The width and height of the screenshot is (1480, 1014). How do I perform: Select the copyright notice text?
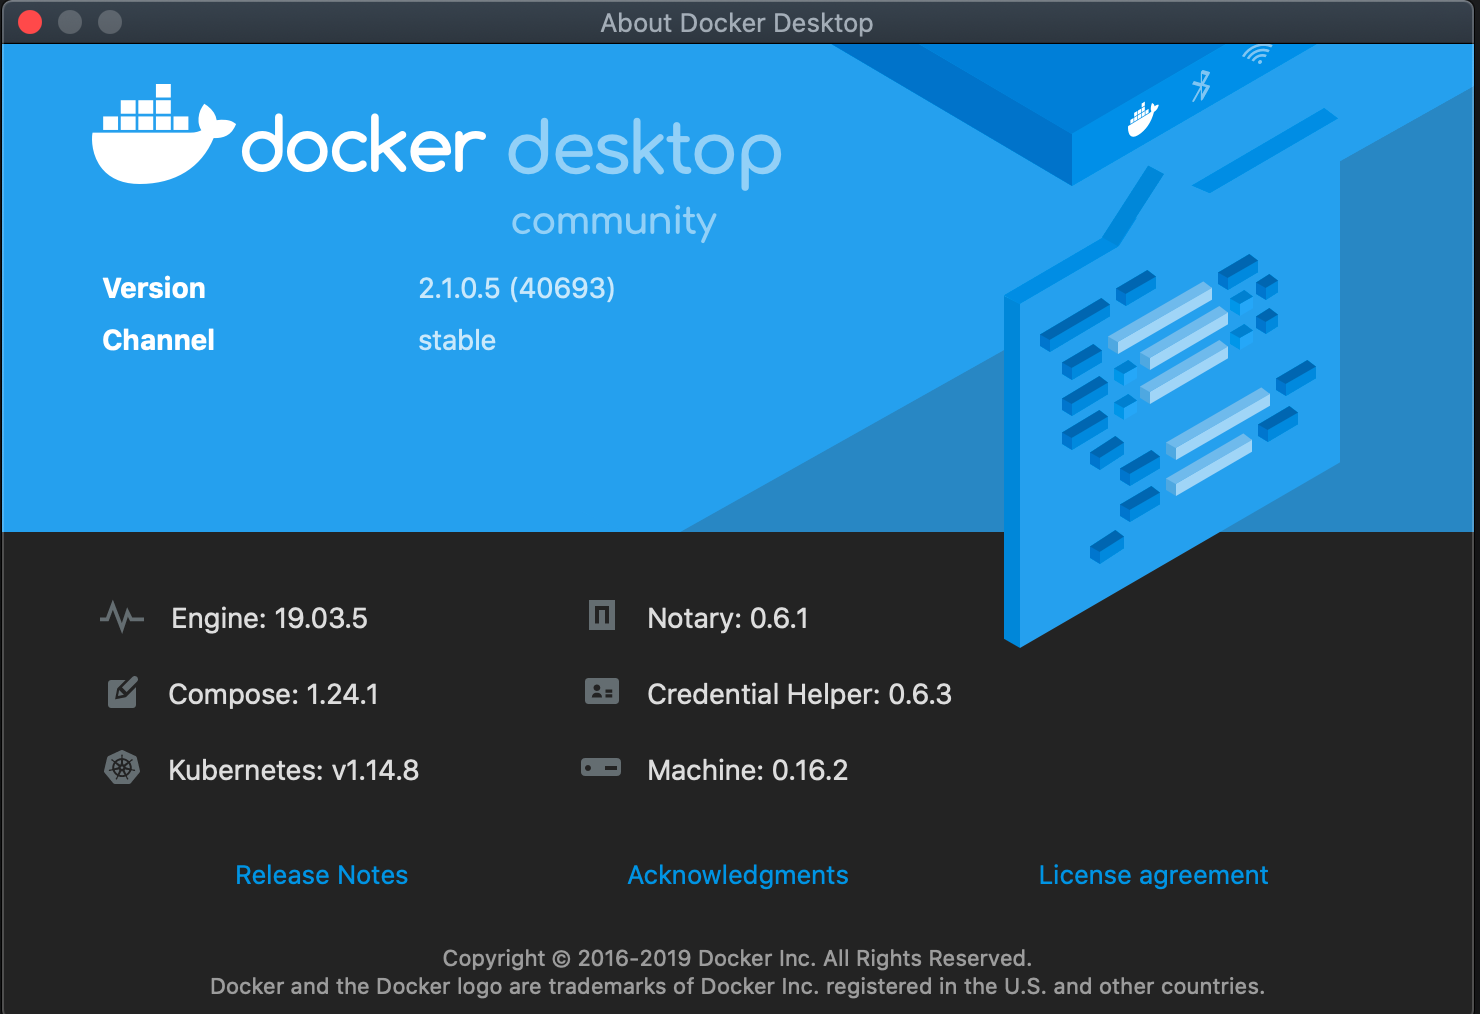point(737,958)
